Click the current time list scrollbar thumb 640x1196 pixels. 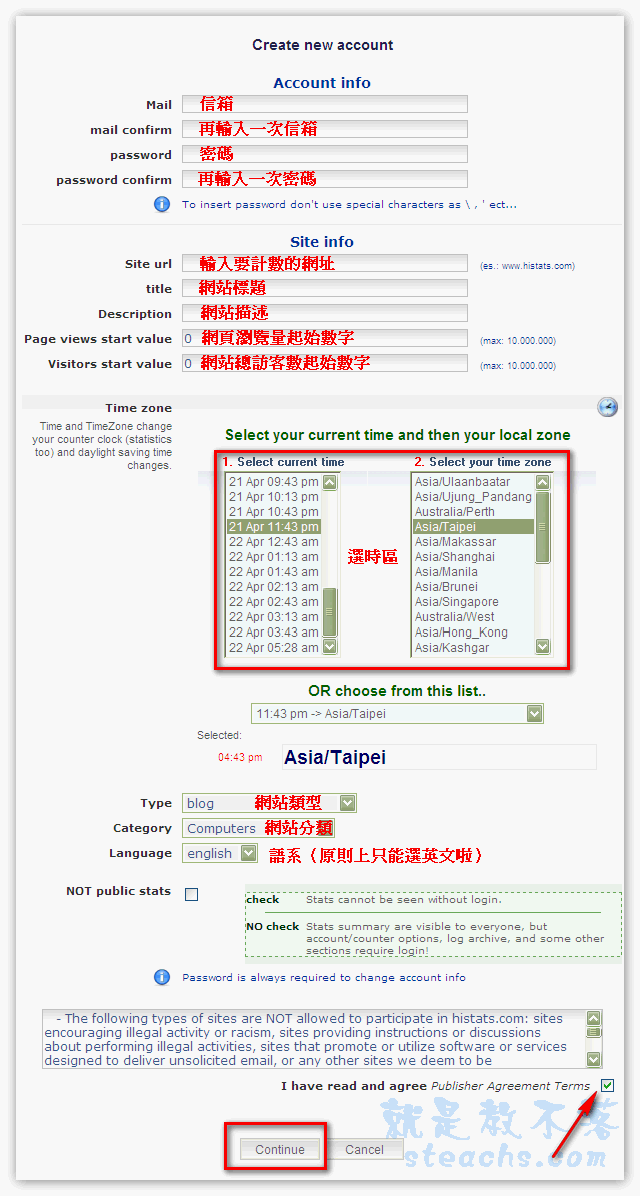[x=330, y=612]
